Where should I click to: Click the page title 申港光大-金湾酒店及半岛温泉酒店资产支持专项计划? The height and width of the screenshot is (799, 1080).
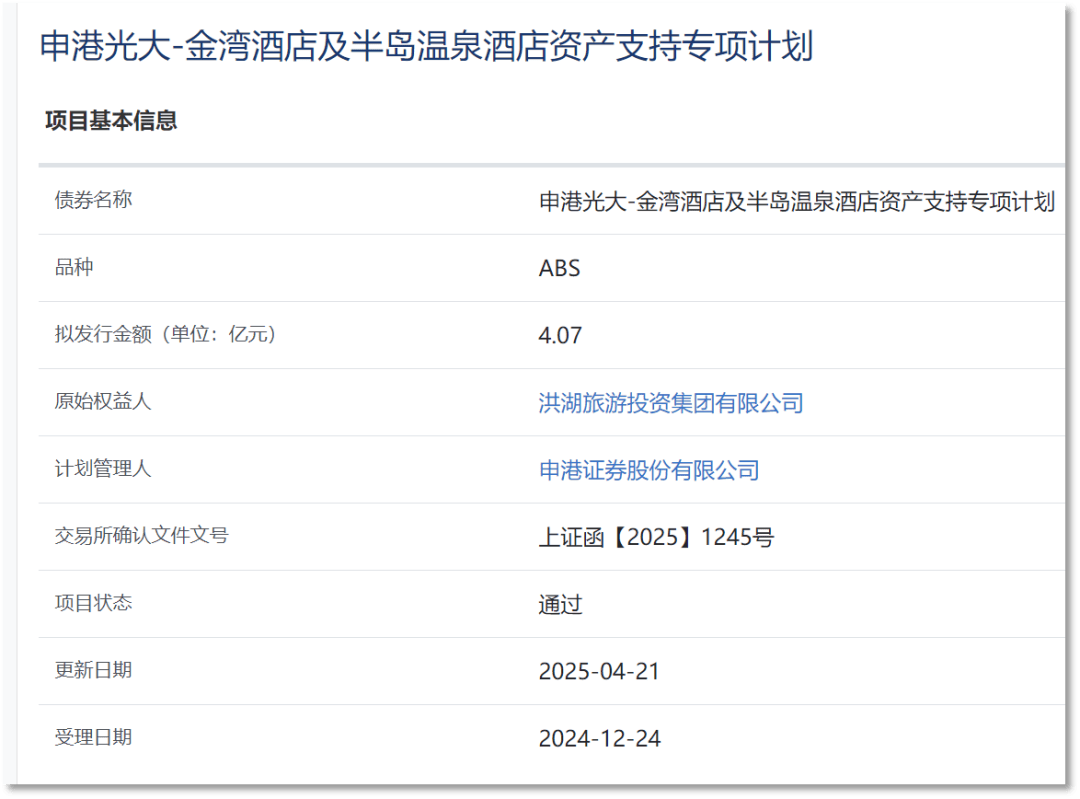pyautogui.click(x=427, y=47)
